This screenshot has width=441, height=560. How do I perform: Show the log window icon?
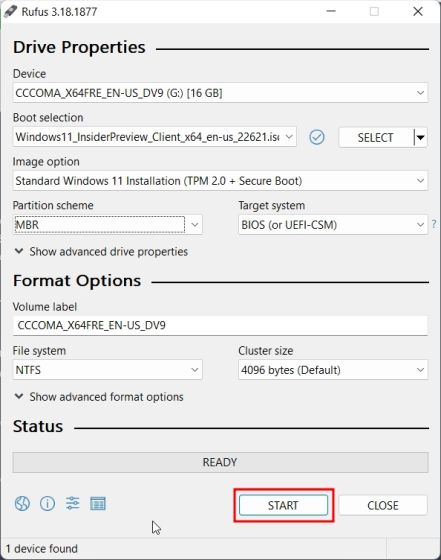(98, 504)
